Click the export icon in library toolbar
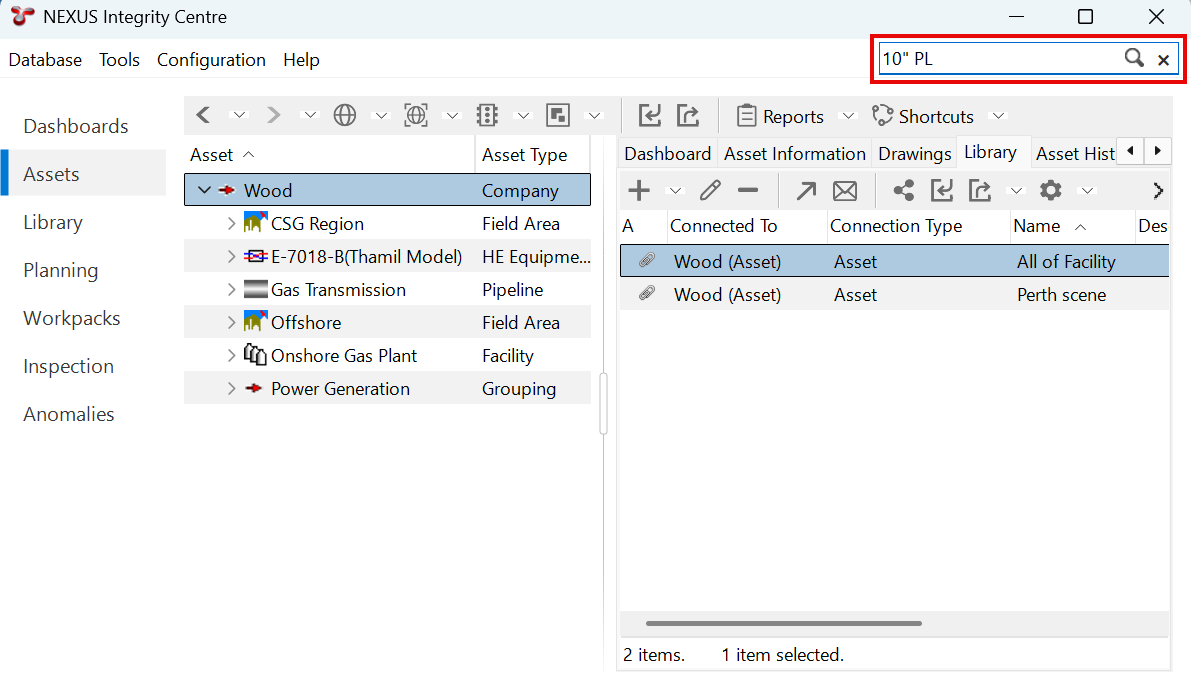Viewport: 1191px width, 682px height. tap(980, 191)
